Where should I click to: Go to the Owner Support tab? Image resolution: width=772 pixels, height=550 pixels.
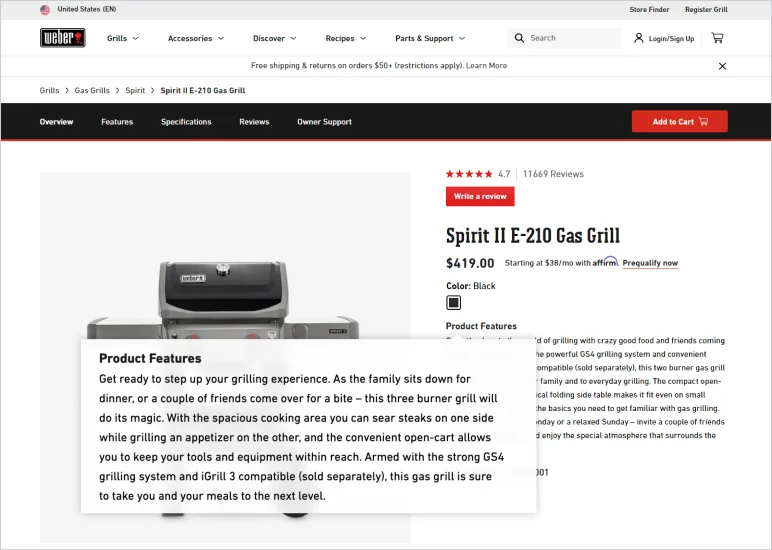tap(324, 122)
